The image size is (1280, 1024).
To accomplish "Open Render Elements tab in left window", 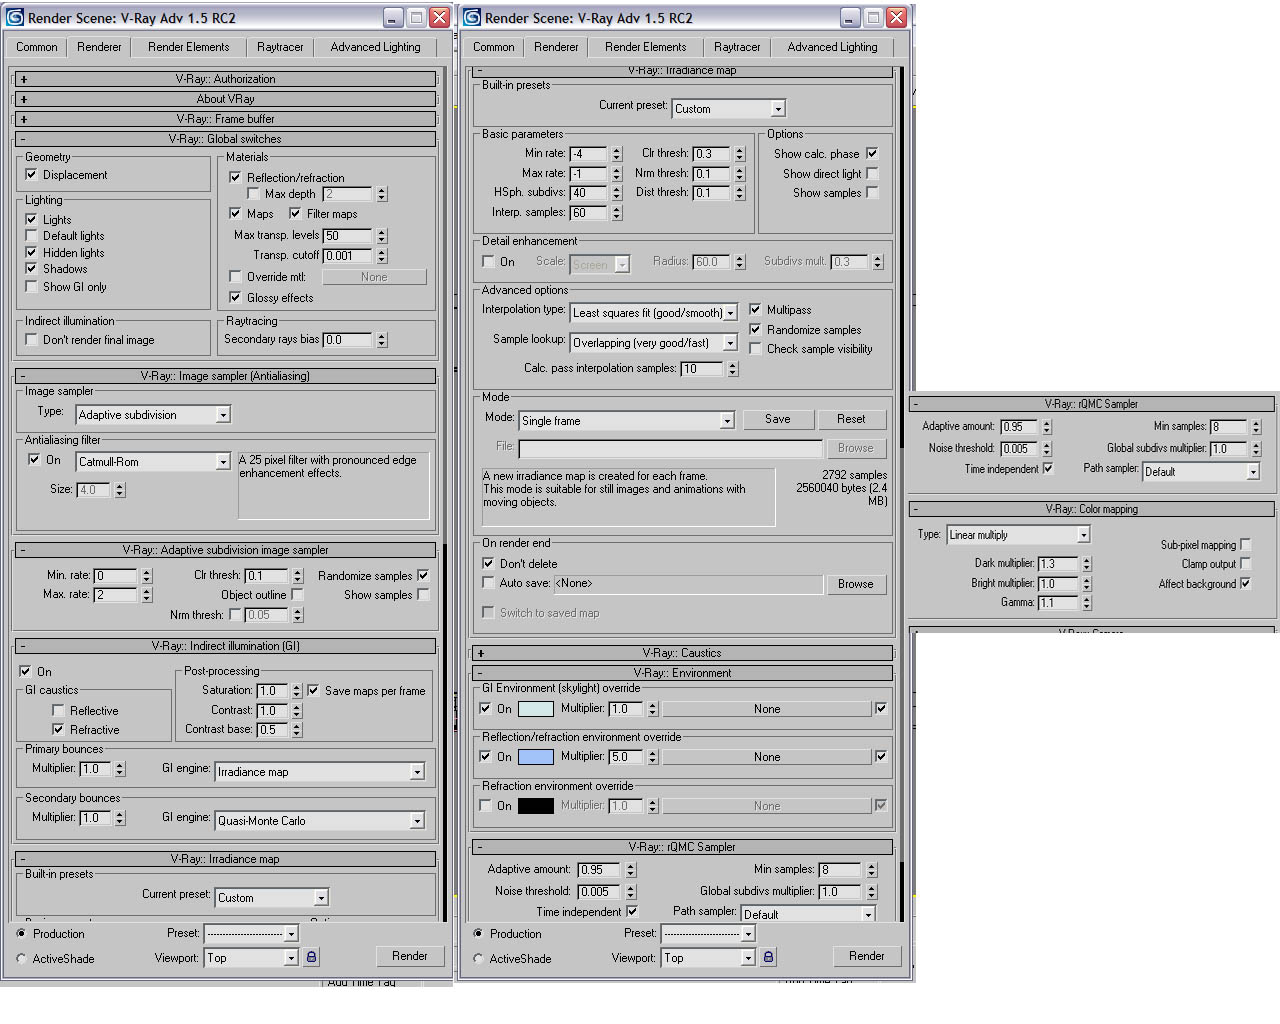I will point(189,47).
